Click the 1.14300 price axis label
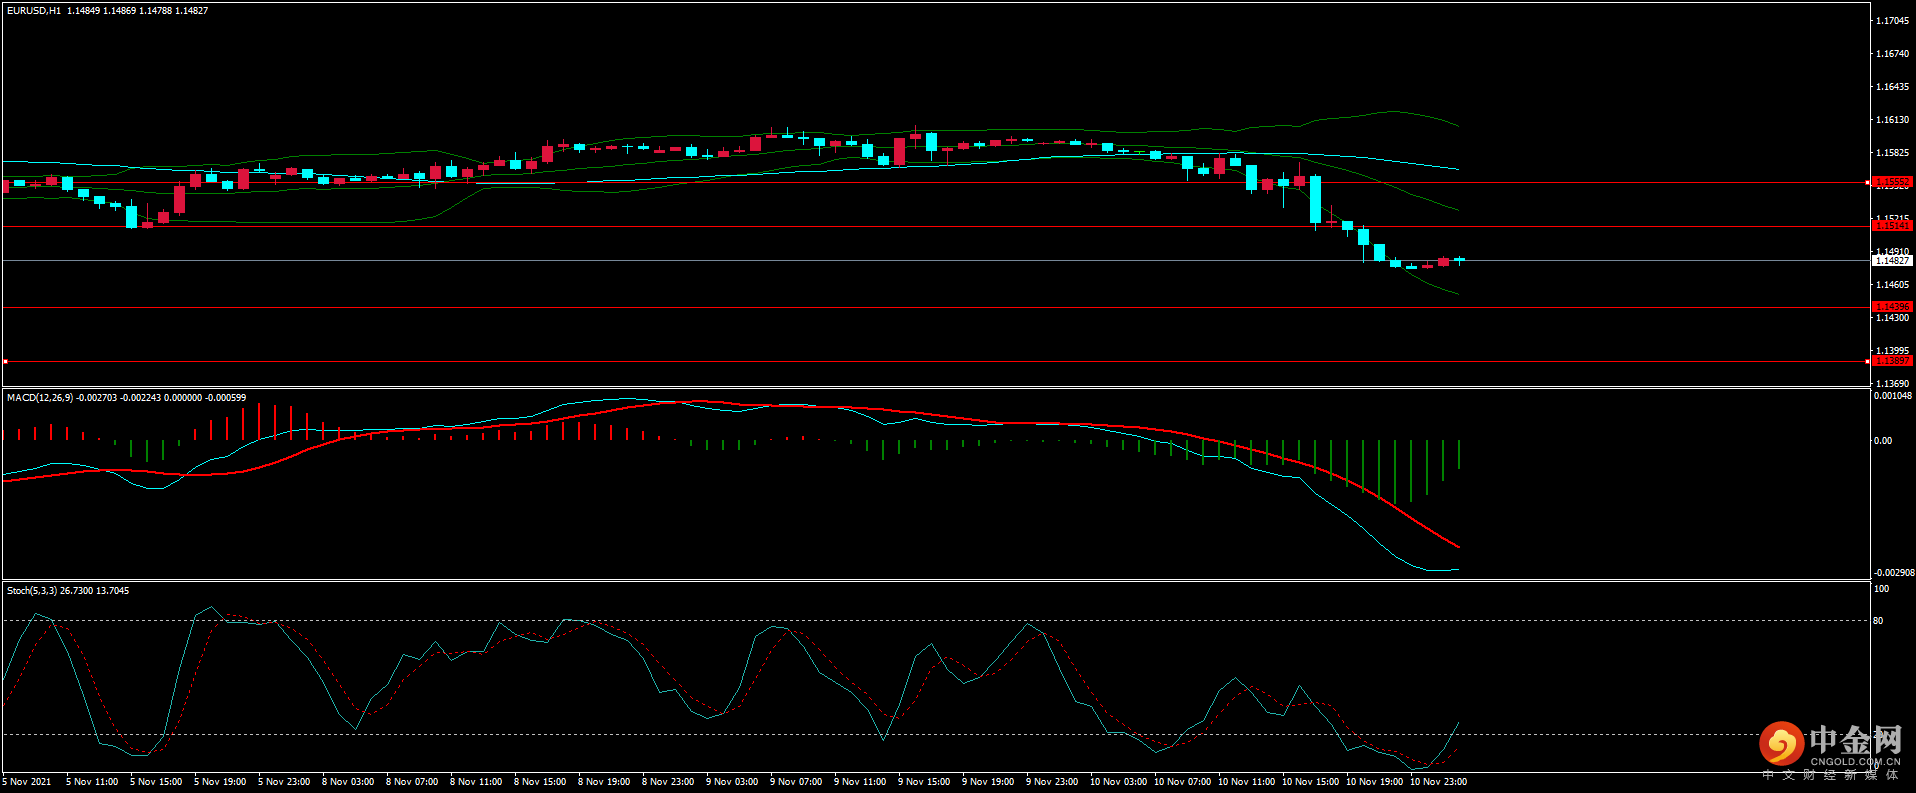This screenshot has width=1916, height=793. (1892, 318)
